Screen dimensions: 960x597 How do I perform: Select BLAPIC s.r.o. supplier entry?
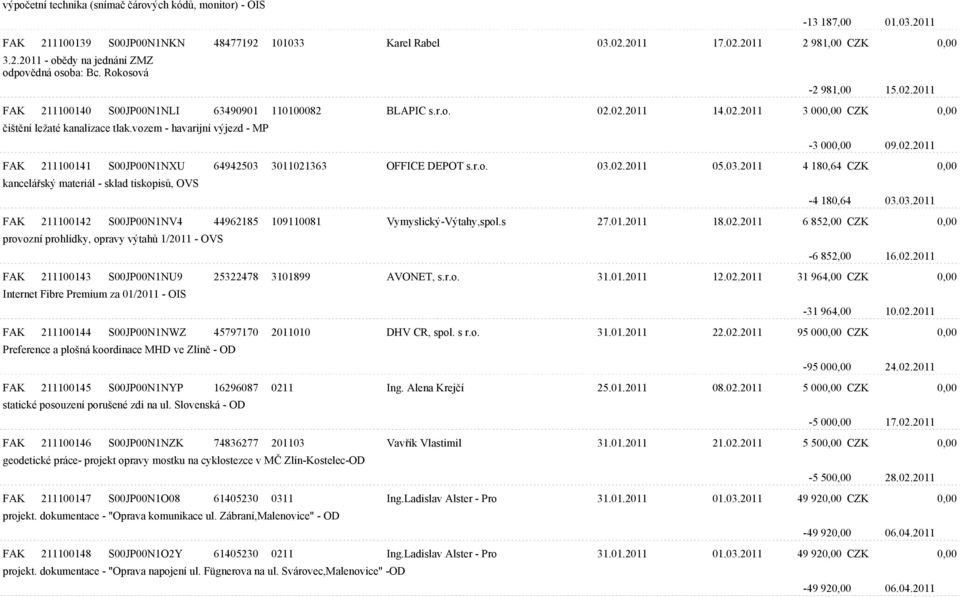click(x=418, y=111)
